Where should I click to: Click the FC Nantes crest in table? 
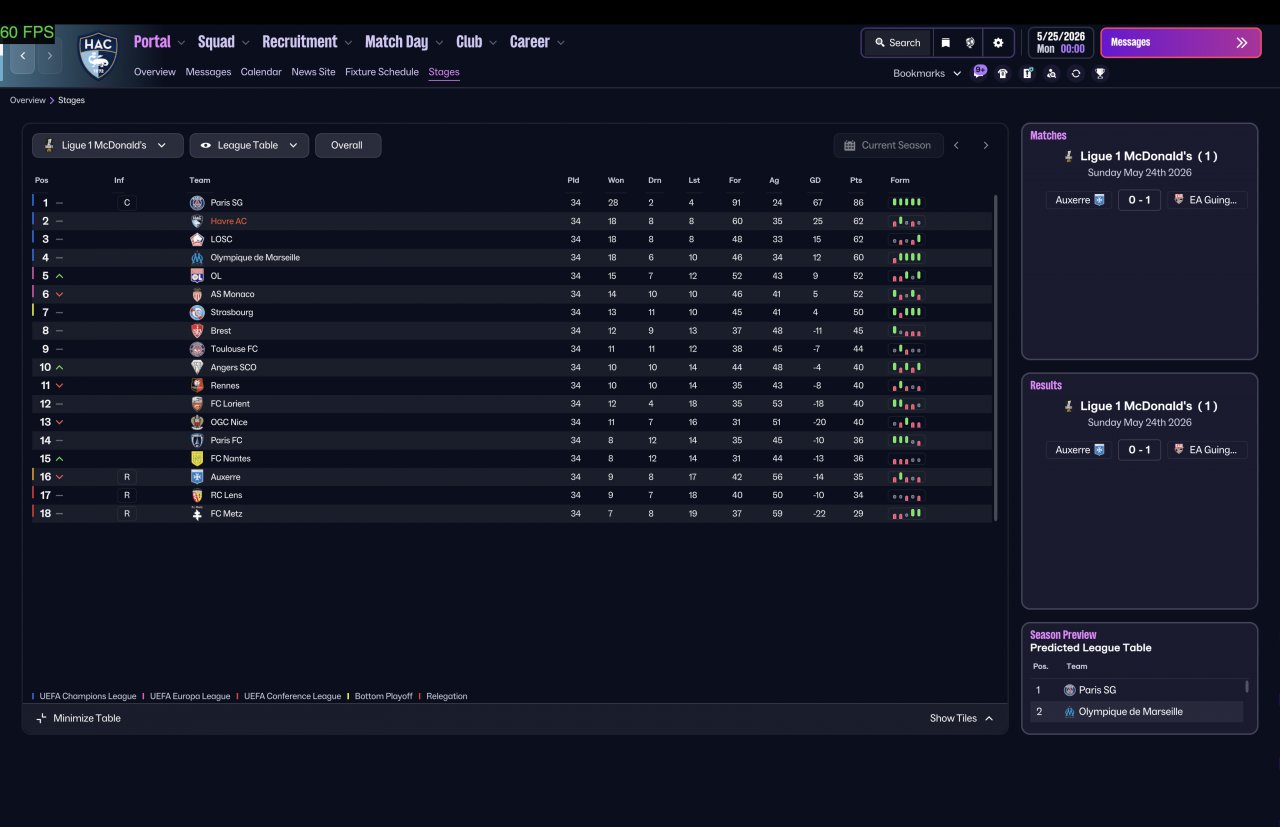[x=197, y=459]
